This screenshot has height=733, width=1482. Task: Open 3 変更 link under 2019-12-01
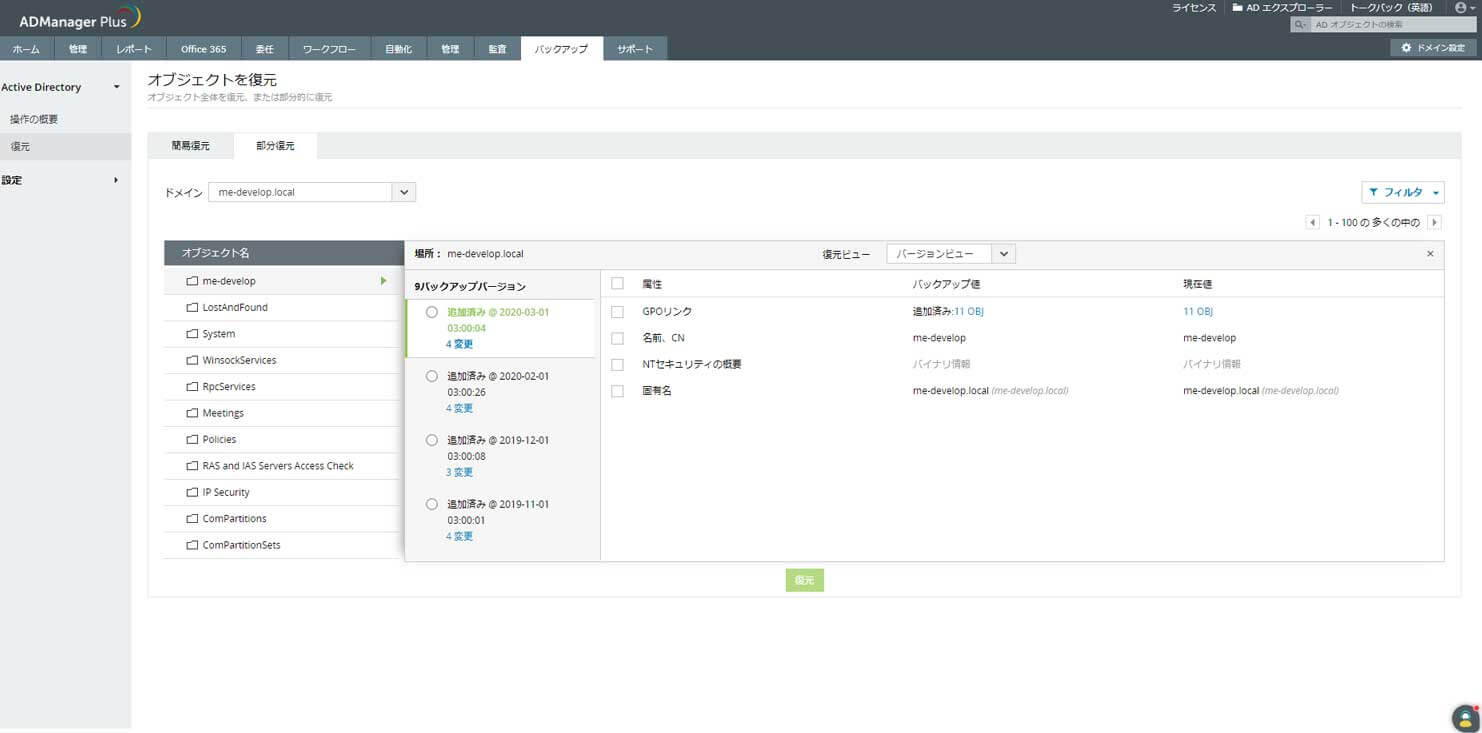click(460, 472)
